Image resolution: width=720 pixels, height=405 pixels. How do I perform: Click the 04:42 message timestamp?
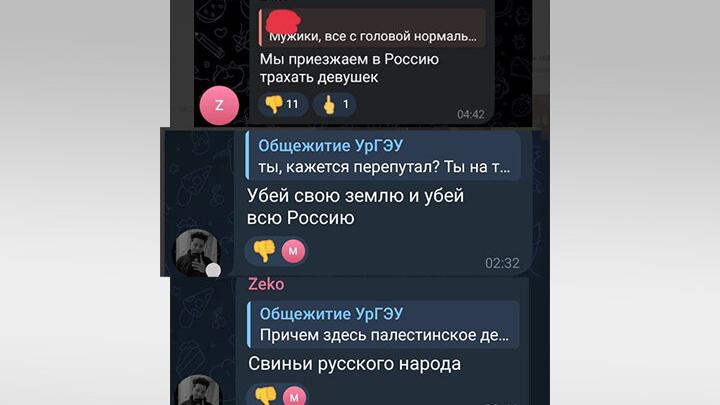(471, 114)
